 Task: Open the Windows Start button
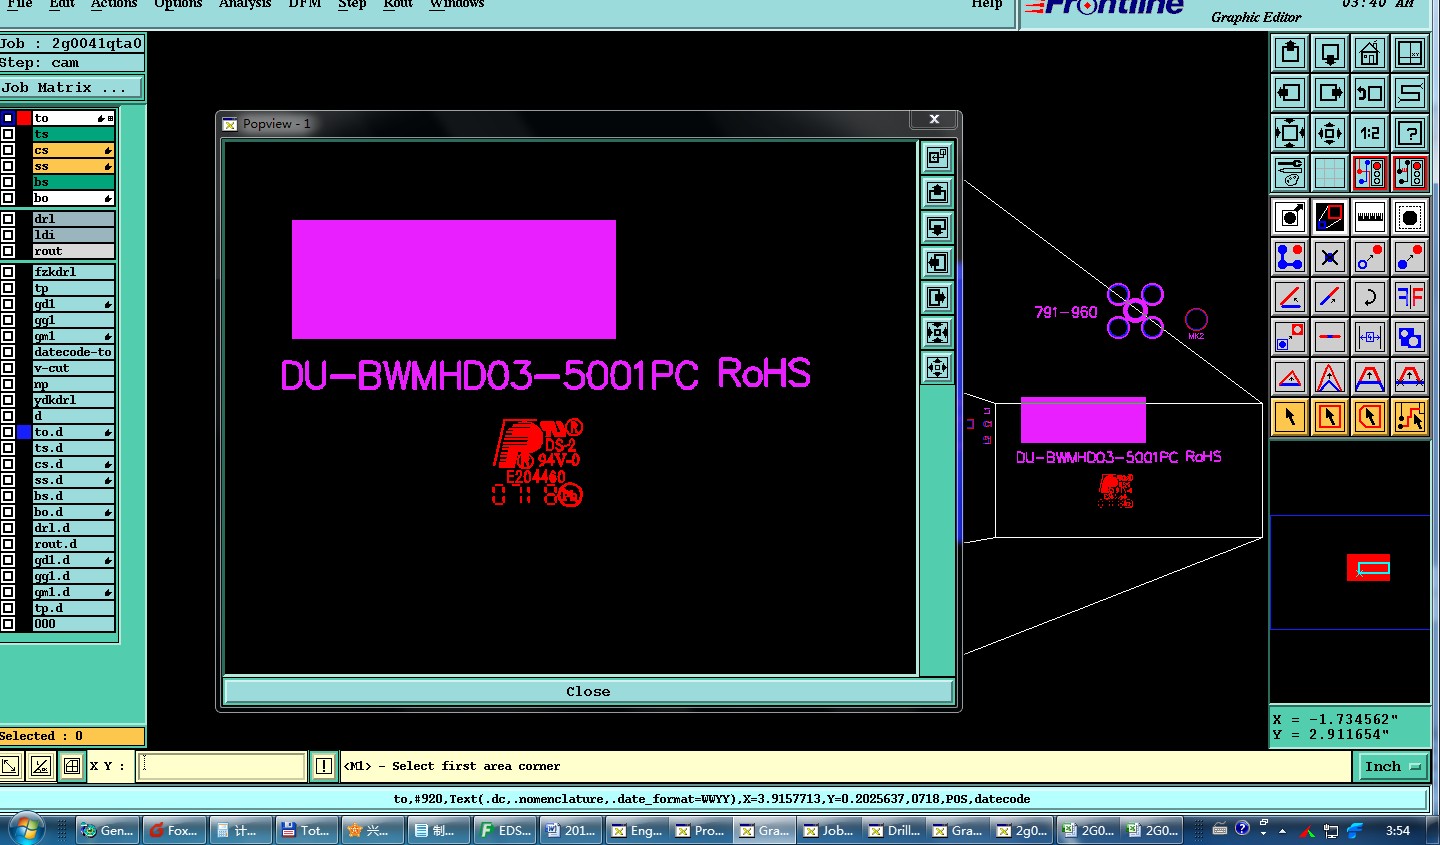[x=25, y=830]
